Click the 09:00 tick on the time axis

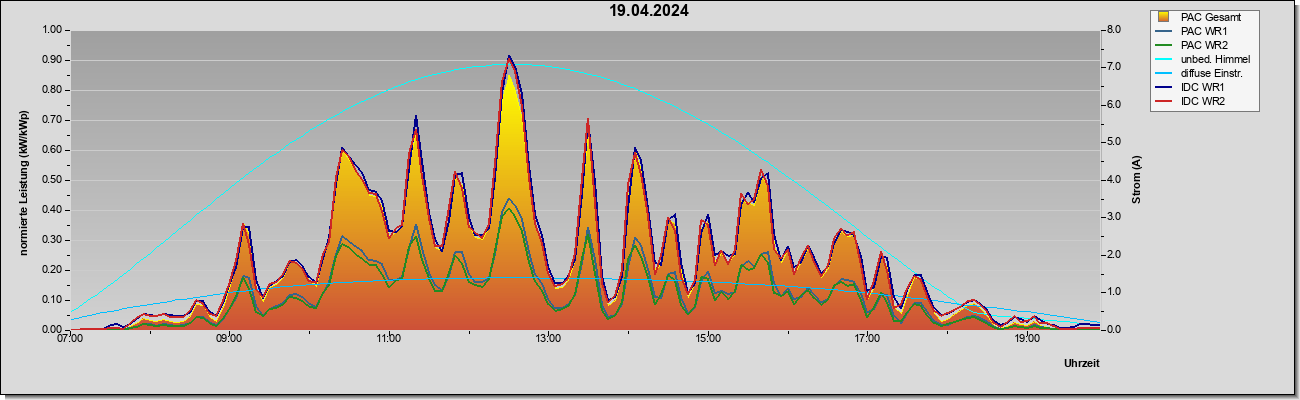[229, 338]
